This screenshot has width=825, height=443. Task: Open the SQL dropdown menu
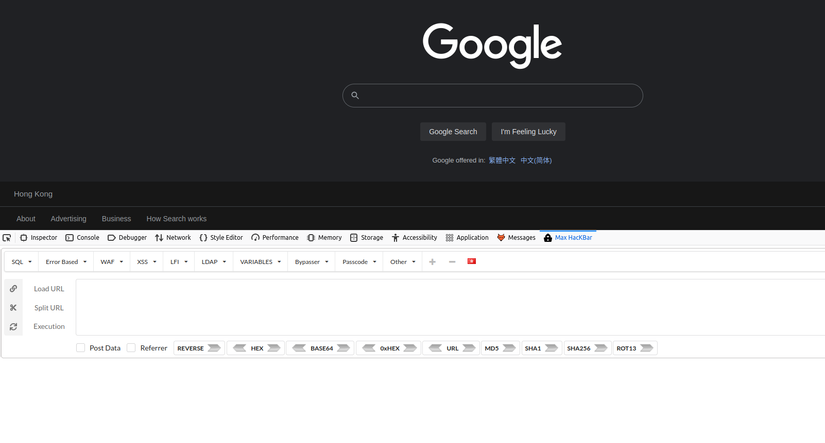coord(22,261)
